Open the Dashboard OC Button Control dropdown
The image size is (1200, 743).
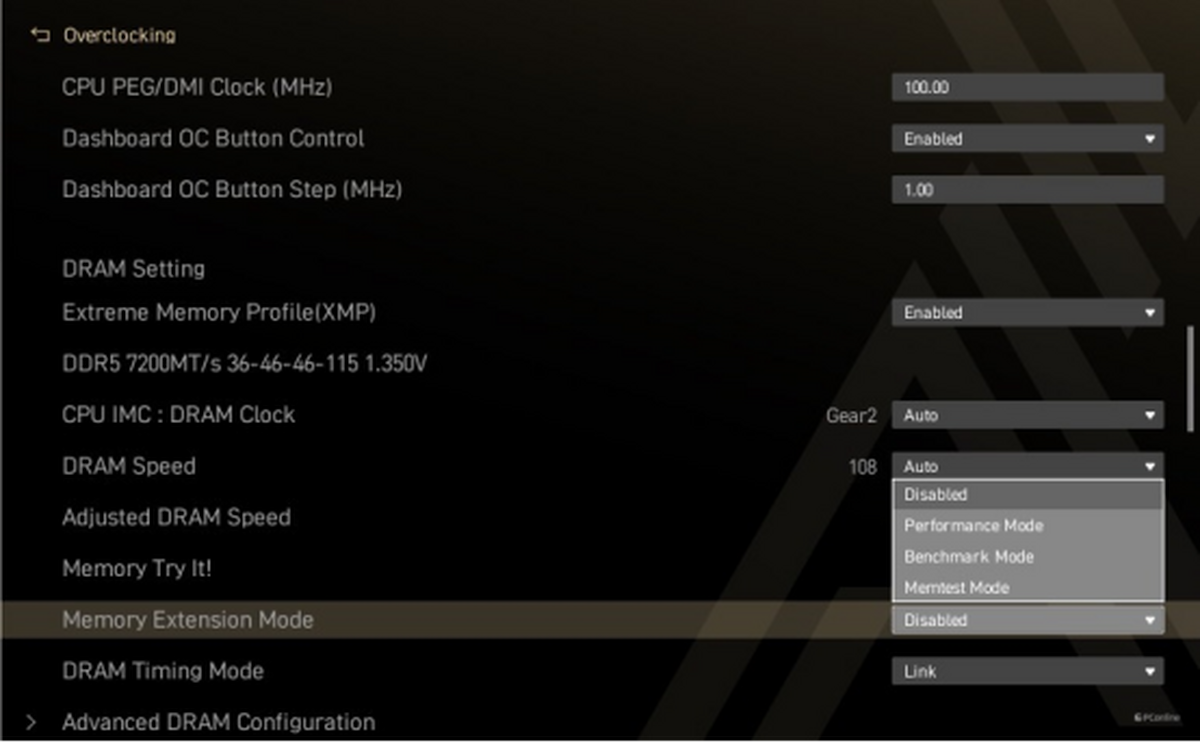(x=1027, y=139)
